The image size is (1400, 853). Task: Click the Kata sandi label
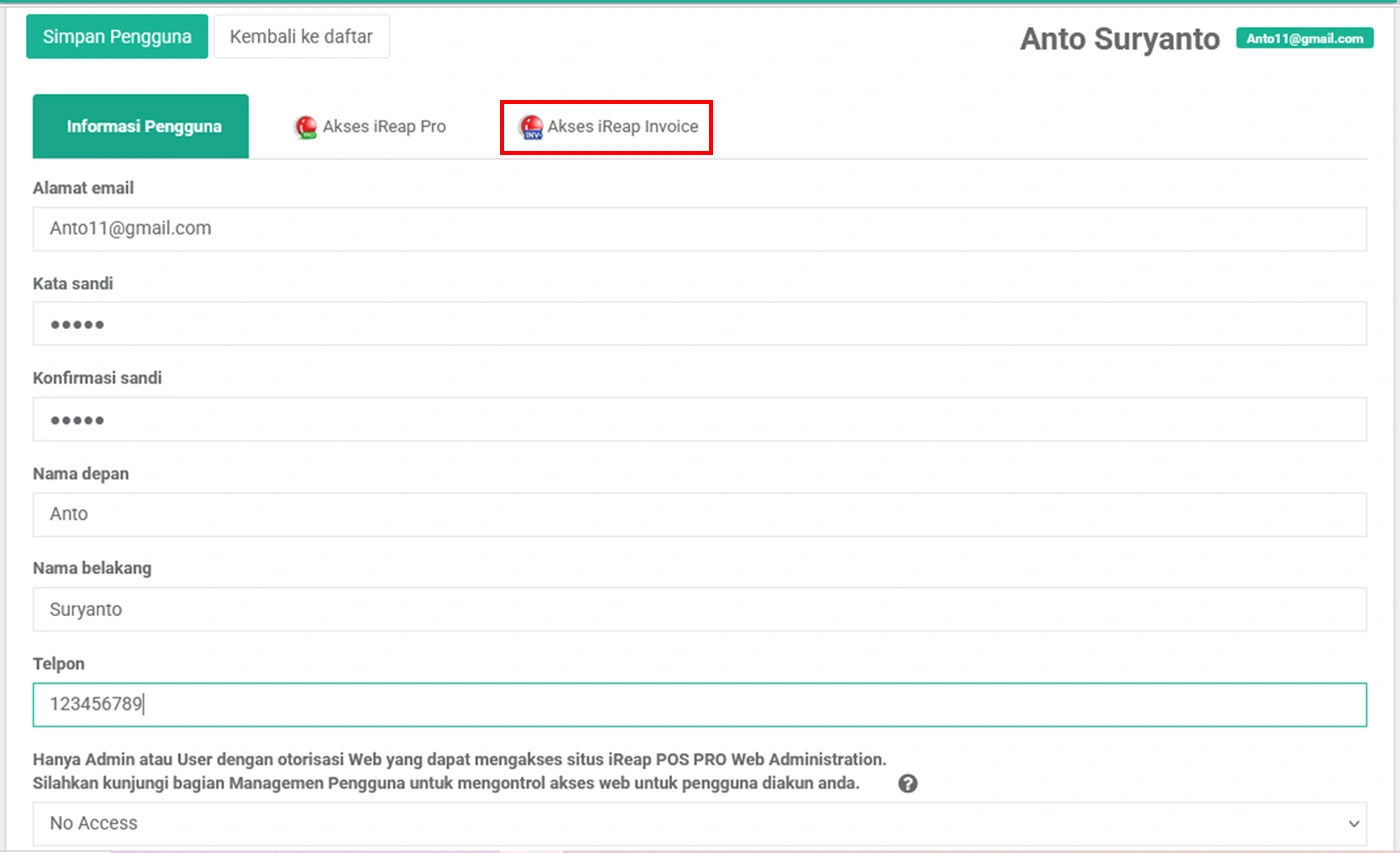pyautogui.click(x=73, y=283)
